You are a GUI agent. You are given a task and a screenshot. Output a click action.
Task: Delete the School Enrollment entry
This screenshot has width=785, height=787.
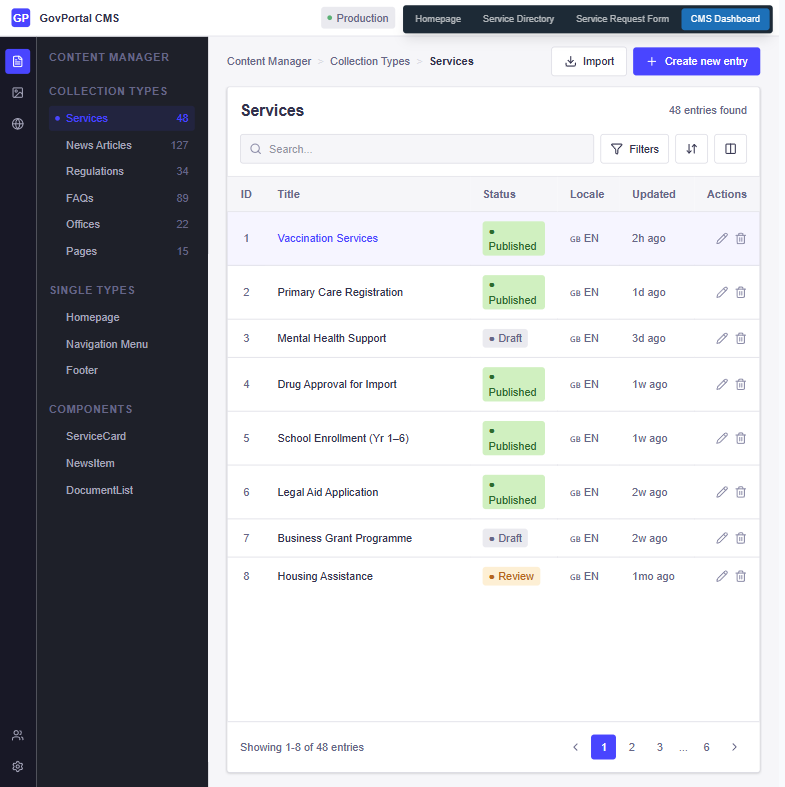coord(741,438)
